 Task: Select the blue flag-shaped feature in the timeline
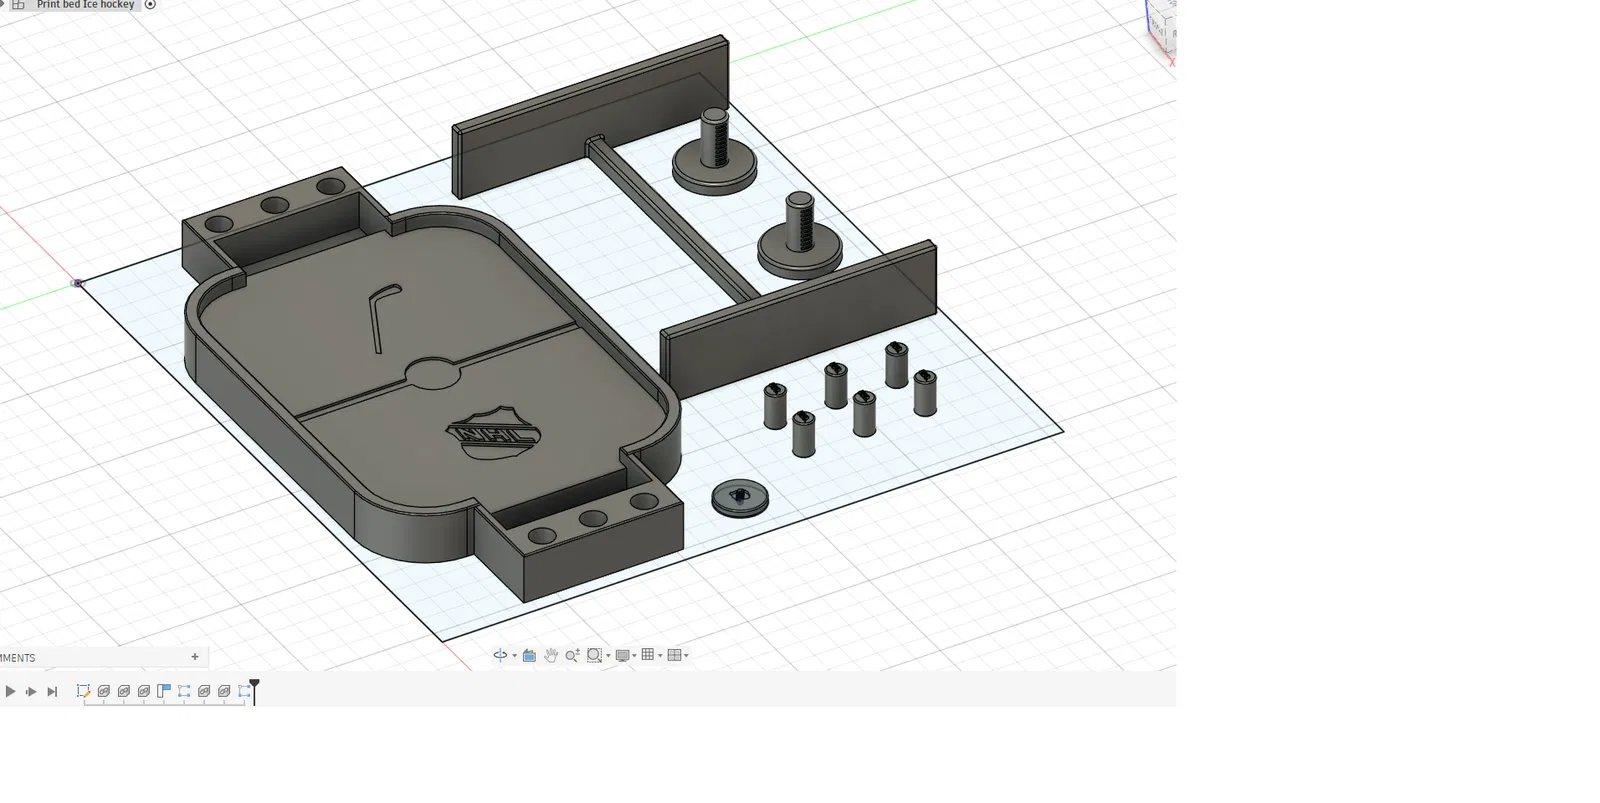tap(164, 691)
